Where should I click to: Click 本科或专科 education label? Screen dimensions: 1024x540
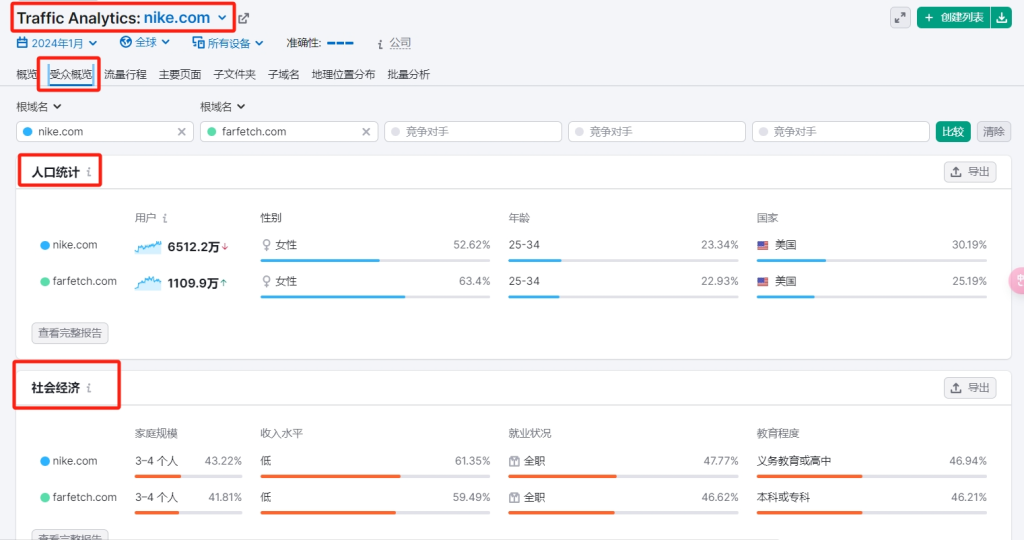click(783, 498)
